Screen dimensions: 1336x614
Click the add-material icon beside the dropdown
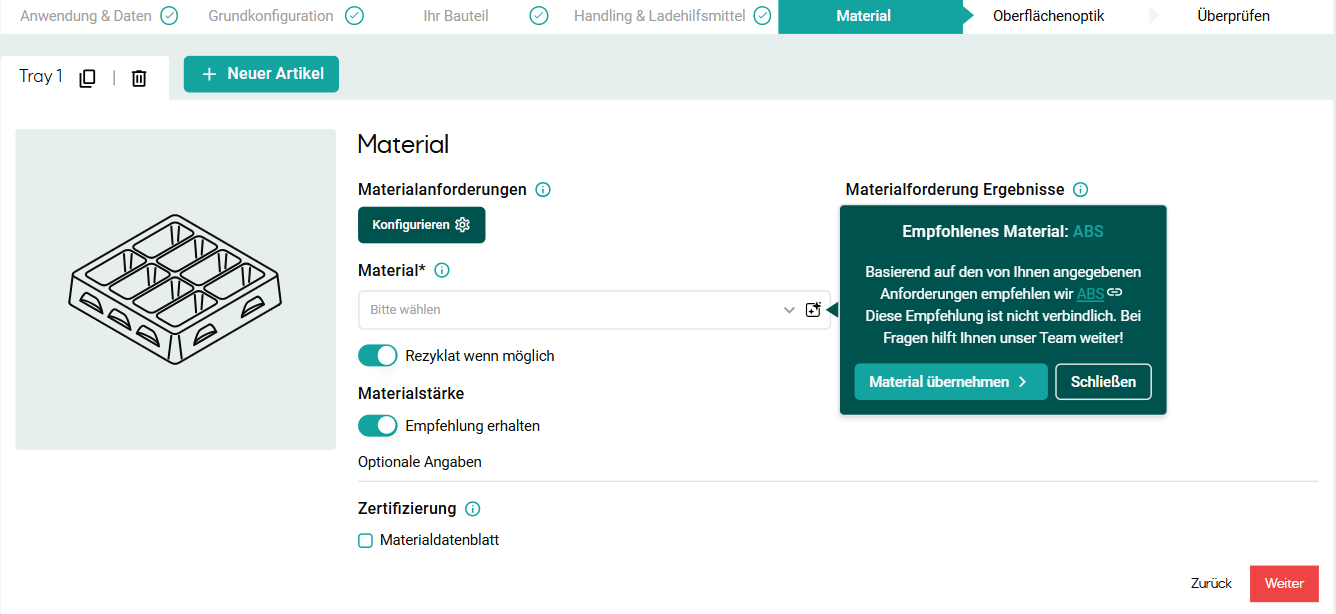pos(813,309)
